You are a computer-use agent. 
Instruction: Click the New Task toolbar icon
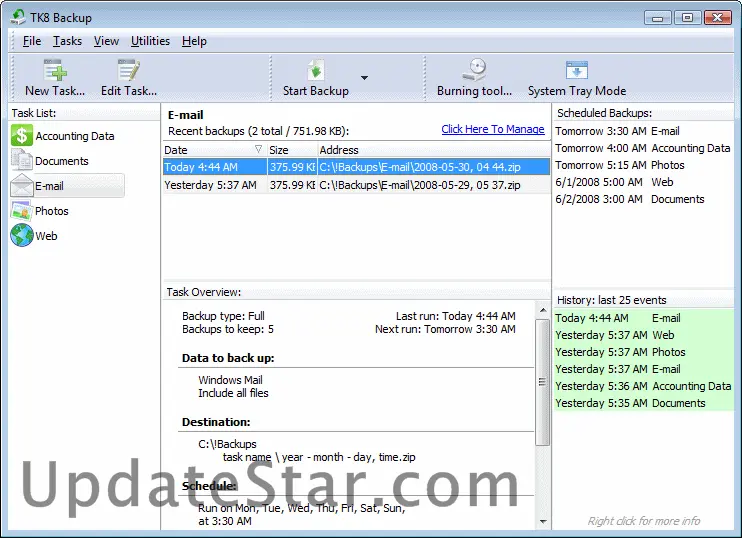(x=54, y=71)
